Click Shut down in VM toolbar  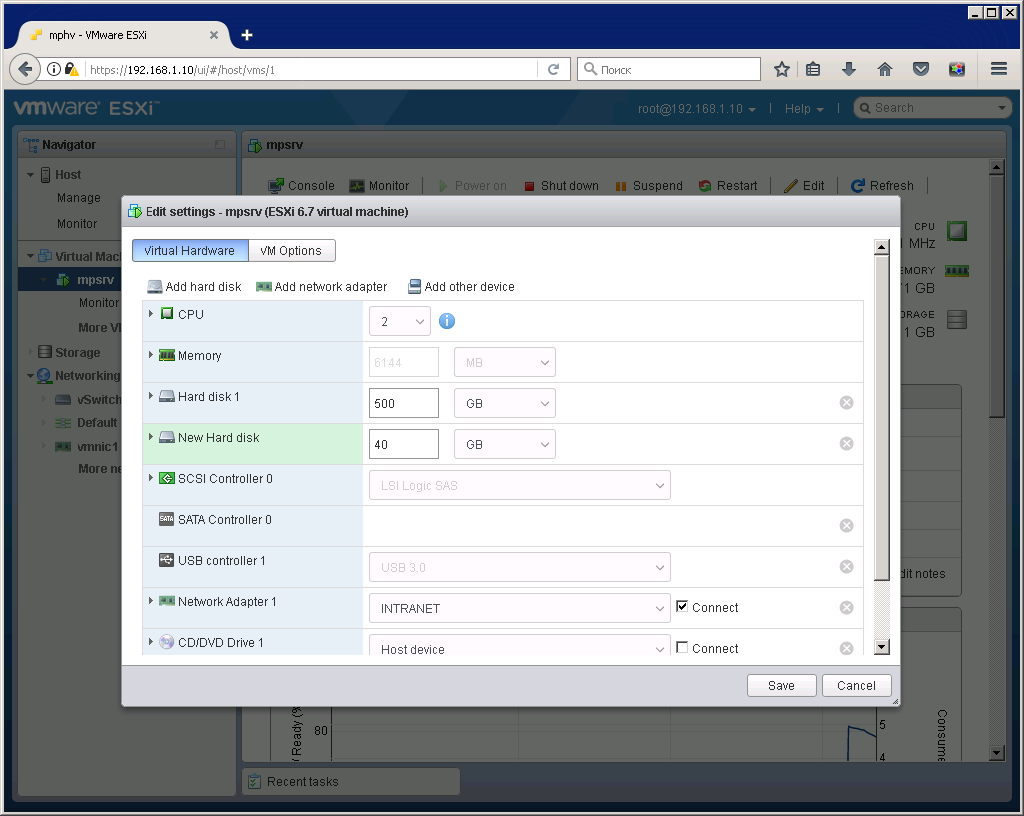[562, 186]
